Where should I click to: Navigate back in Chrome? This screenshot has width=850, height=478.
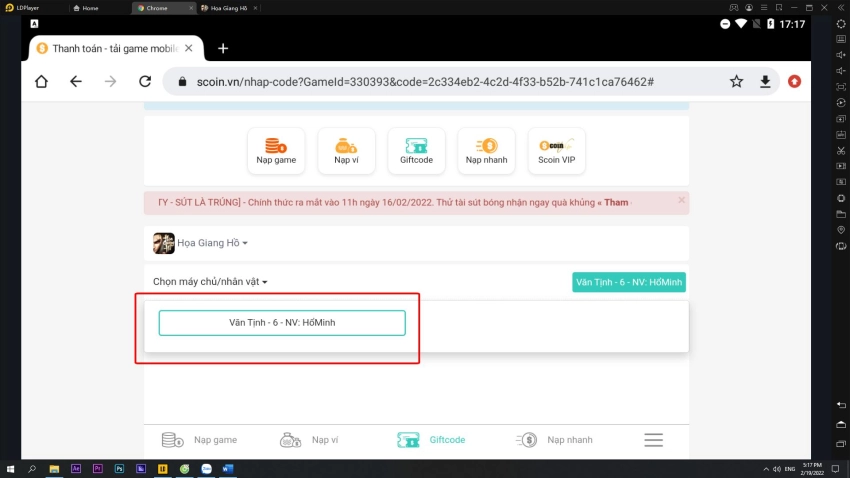point(76,82)
